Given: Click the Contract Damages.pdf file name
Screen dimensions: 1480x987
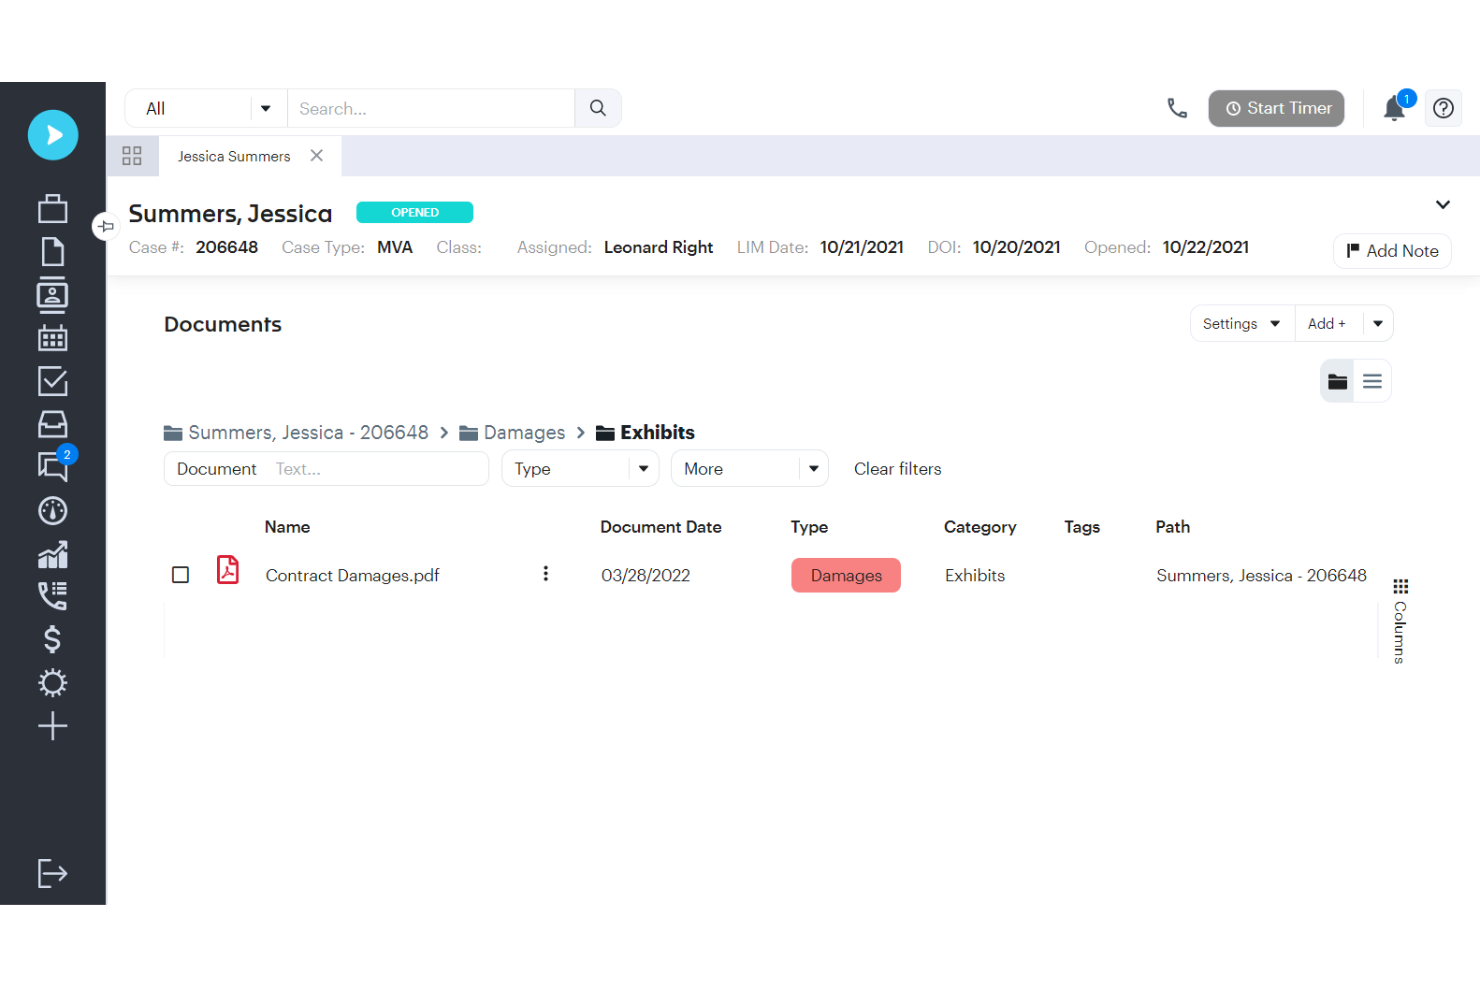Looking at the screenshot, I should coord(352,575).
